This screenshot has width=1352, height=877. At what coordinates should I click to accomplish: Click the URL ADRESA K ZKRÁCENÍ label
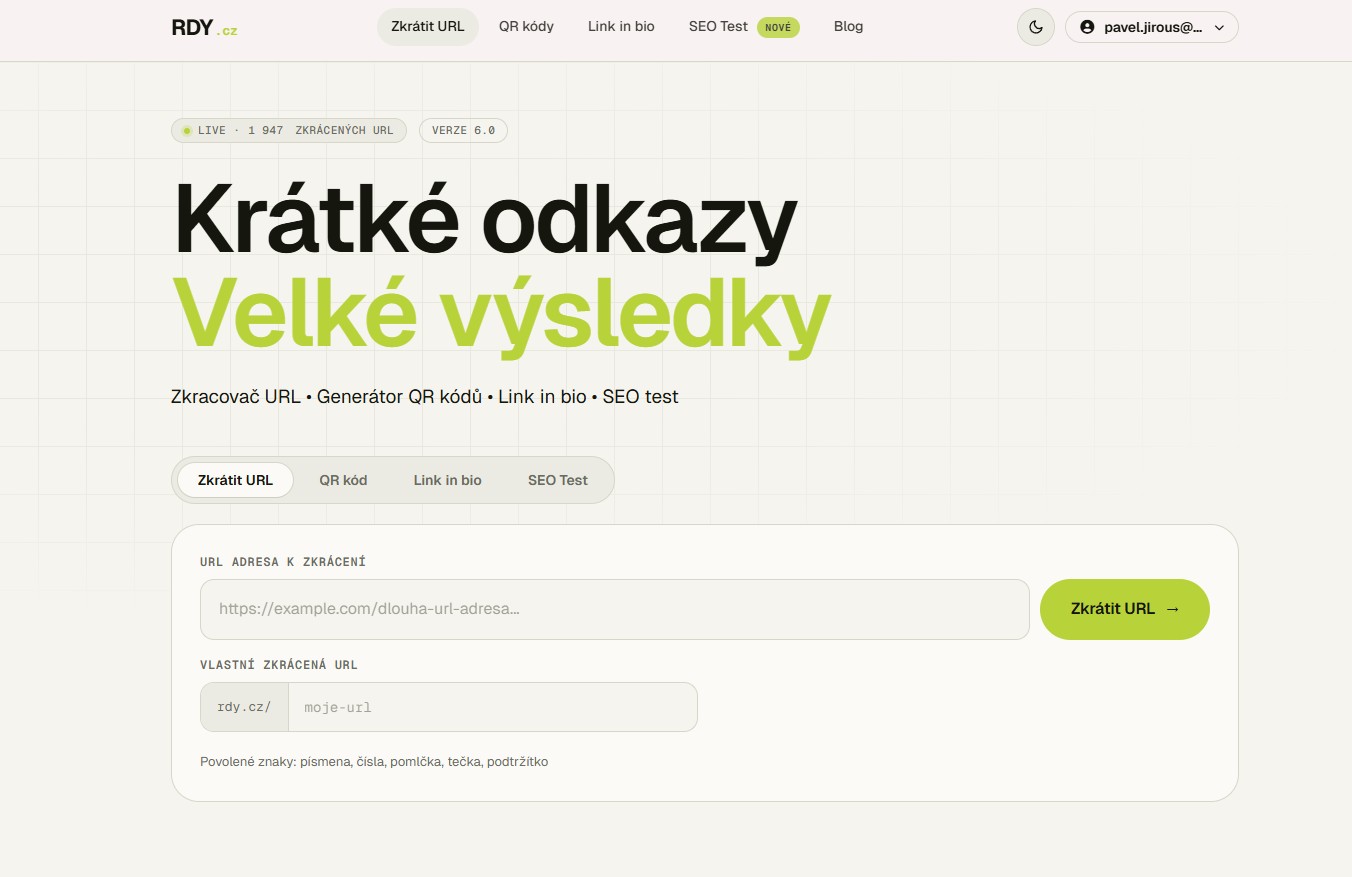(x=283, y=562)
